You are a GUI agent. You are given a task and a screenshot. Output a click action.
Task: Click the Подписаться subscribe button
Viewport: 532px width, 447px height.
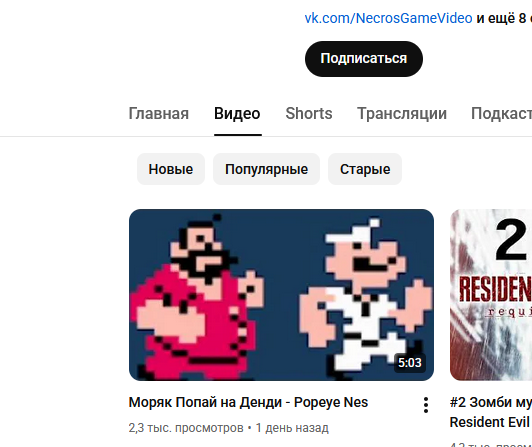[x=364, y=59]
